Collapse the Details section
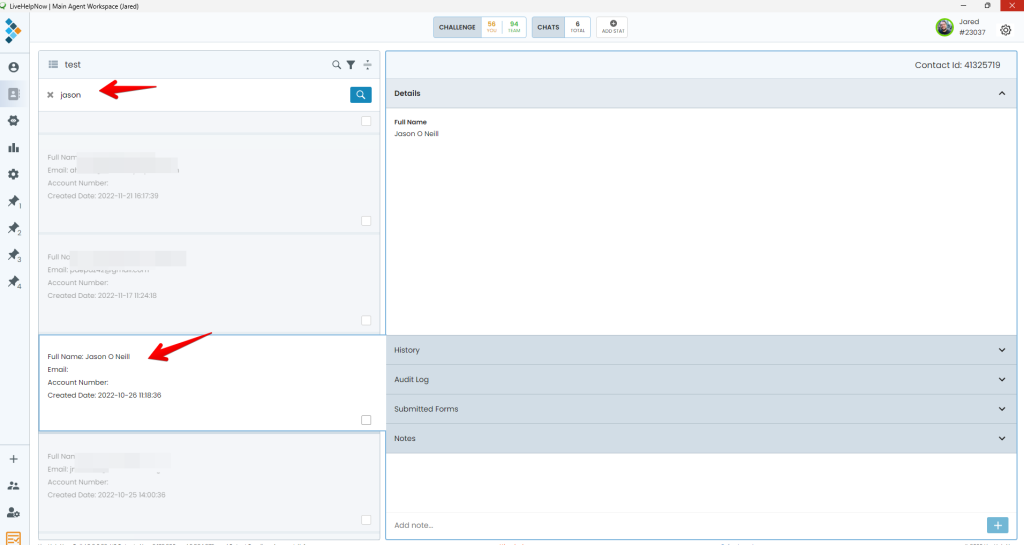The image size is (1024, 545). [x=1001, y=93]
